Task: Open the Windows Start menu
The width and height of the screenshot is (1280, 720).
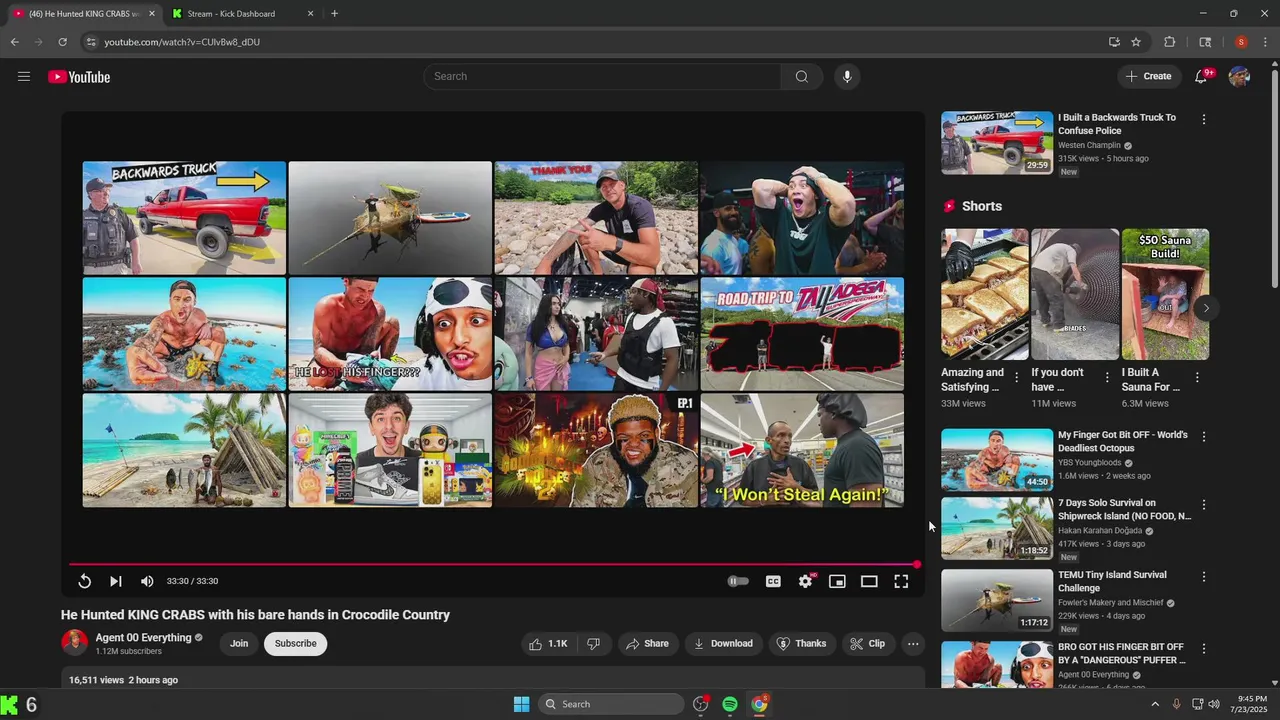Action: coord(521,704)
